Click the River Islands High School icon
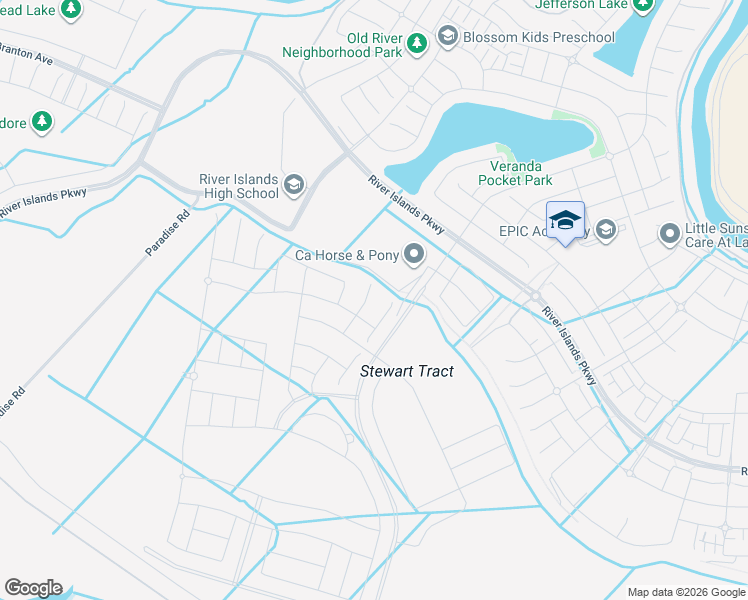 tap(293, 185)
